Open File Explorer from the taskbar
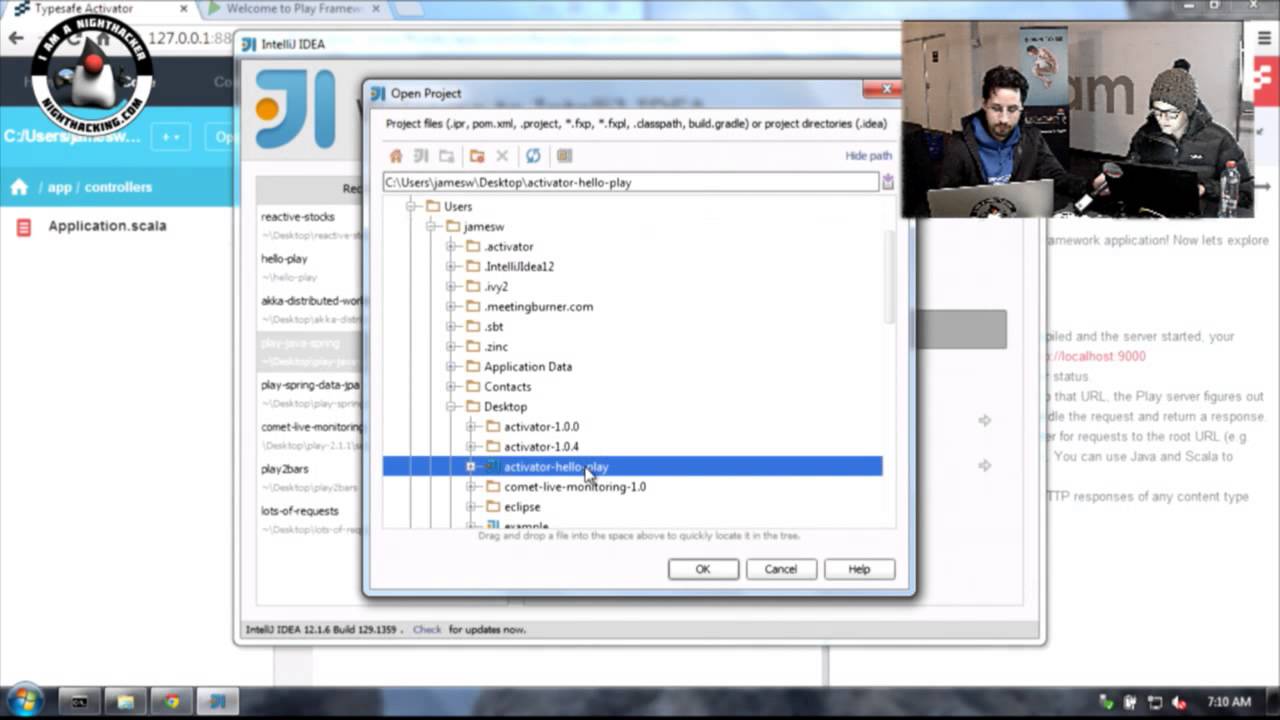 (125, 702)
